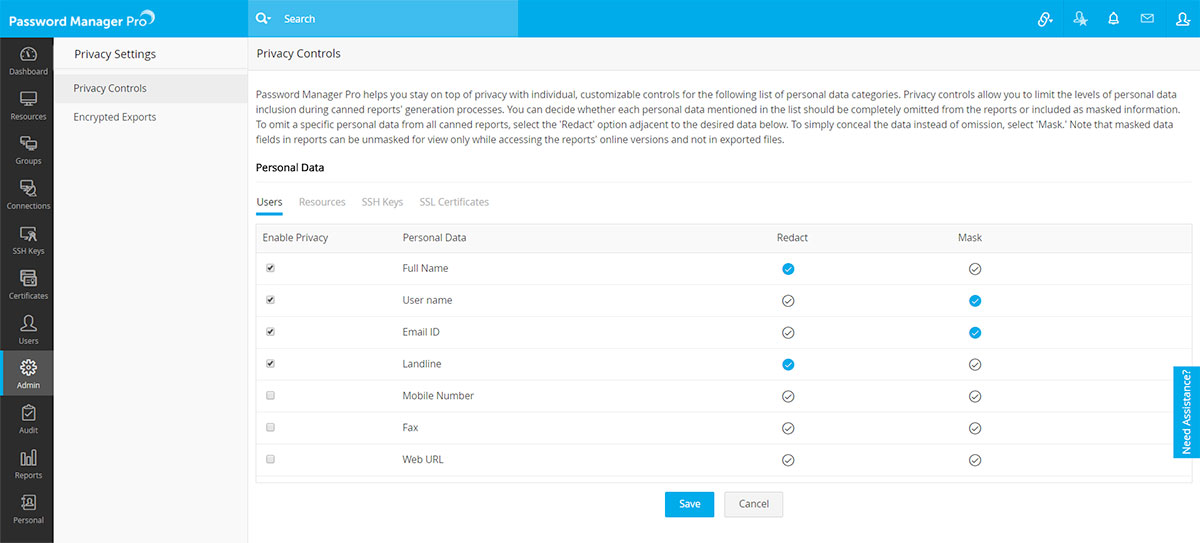Select Mask option for Landline
The height and width of the screenshot is (543, 1200).
pyautogui.click(x=975, y=364)
